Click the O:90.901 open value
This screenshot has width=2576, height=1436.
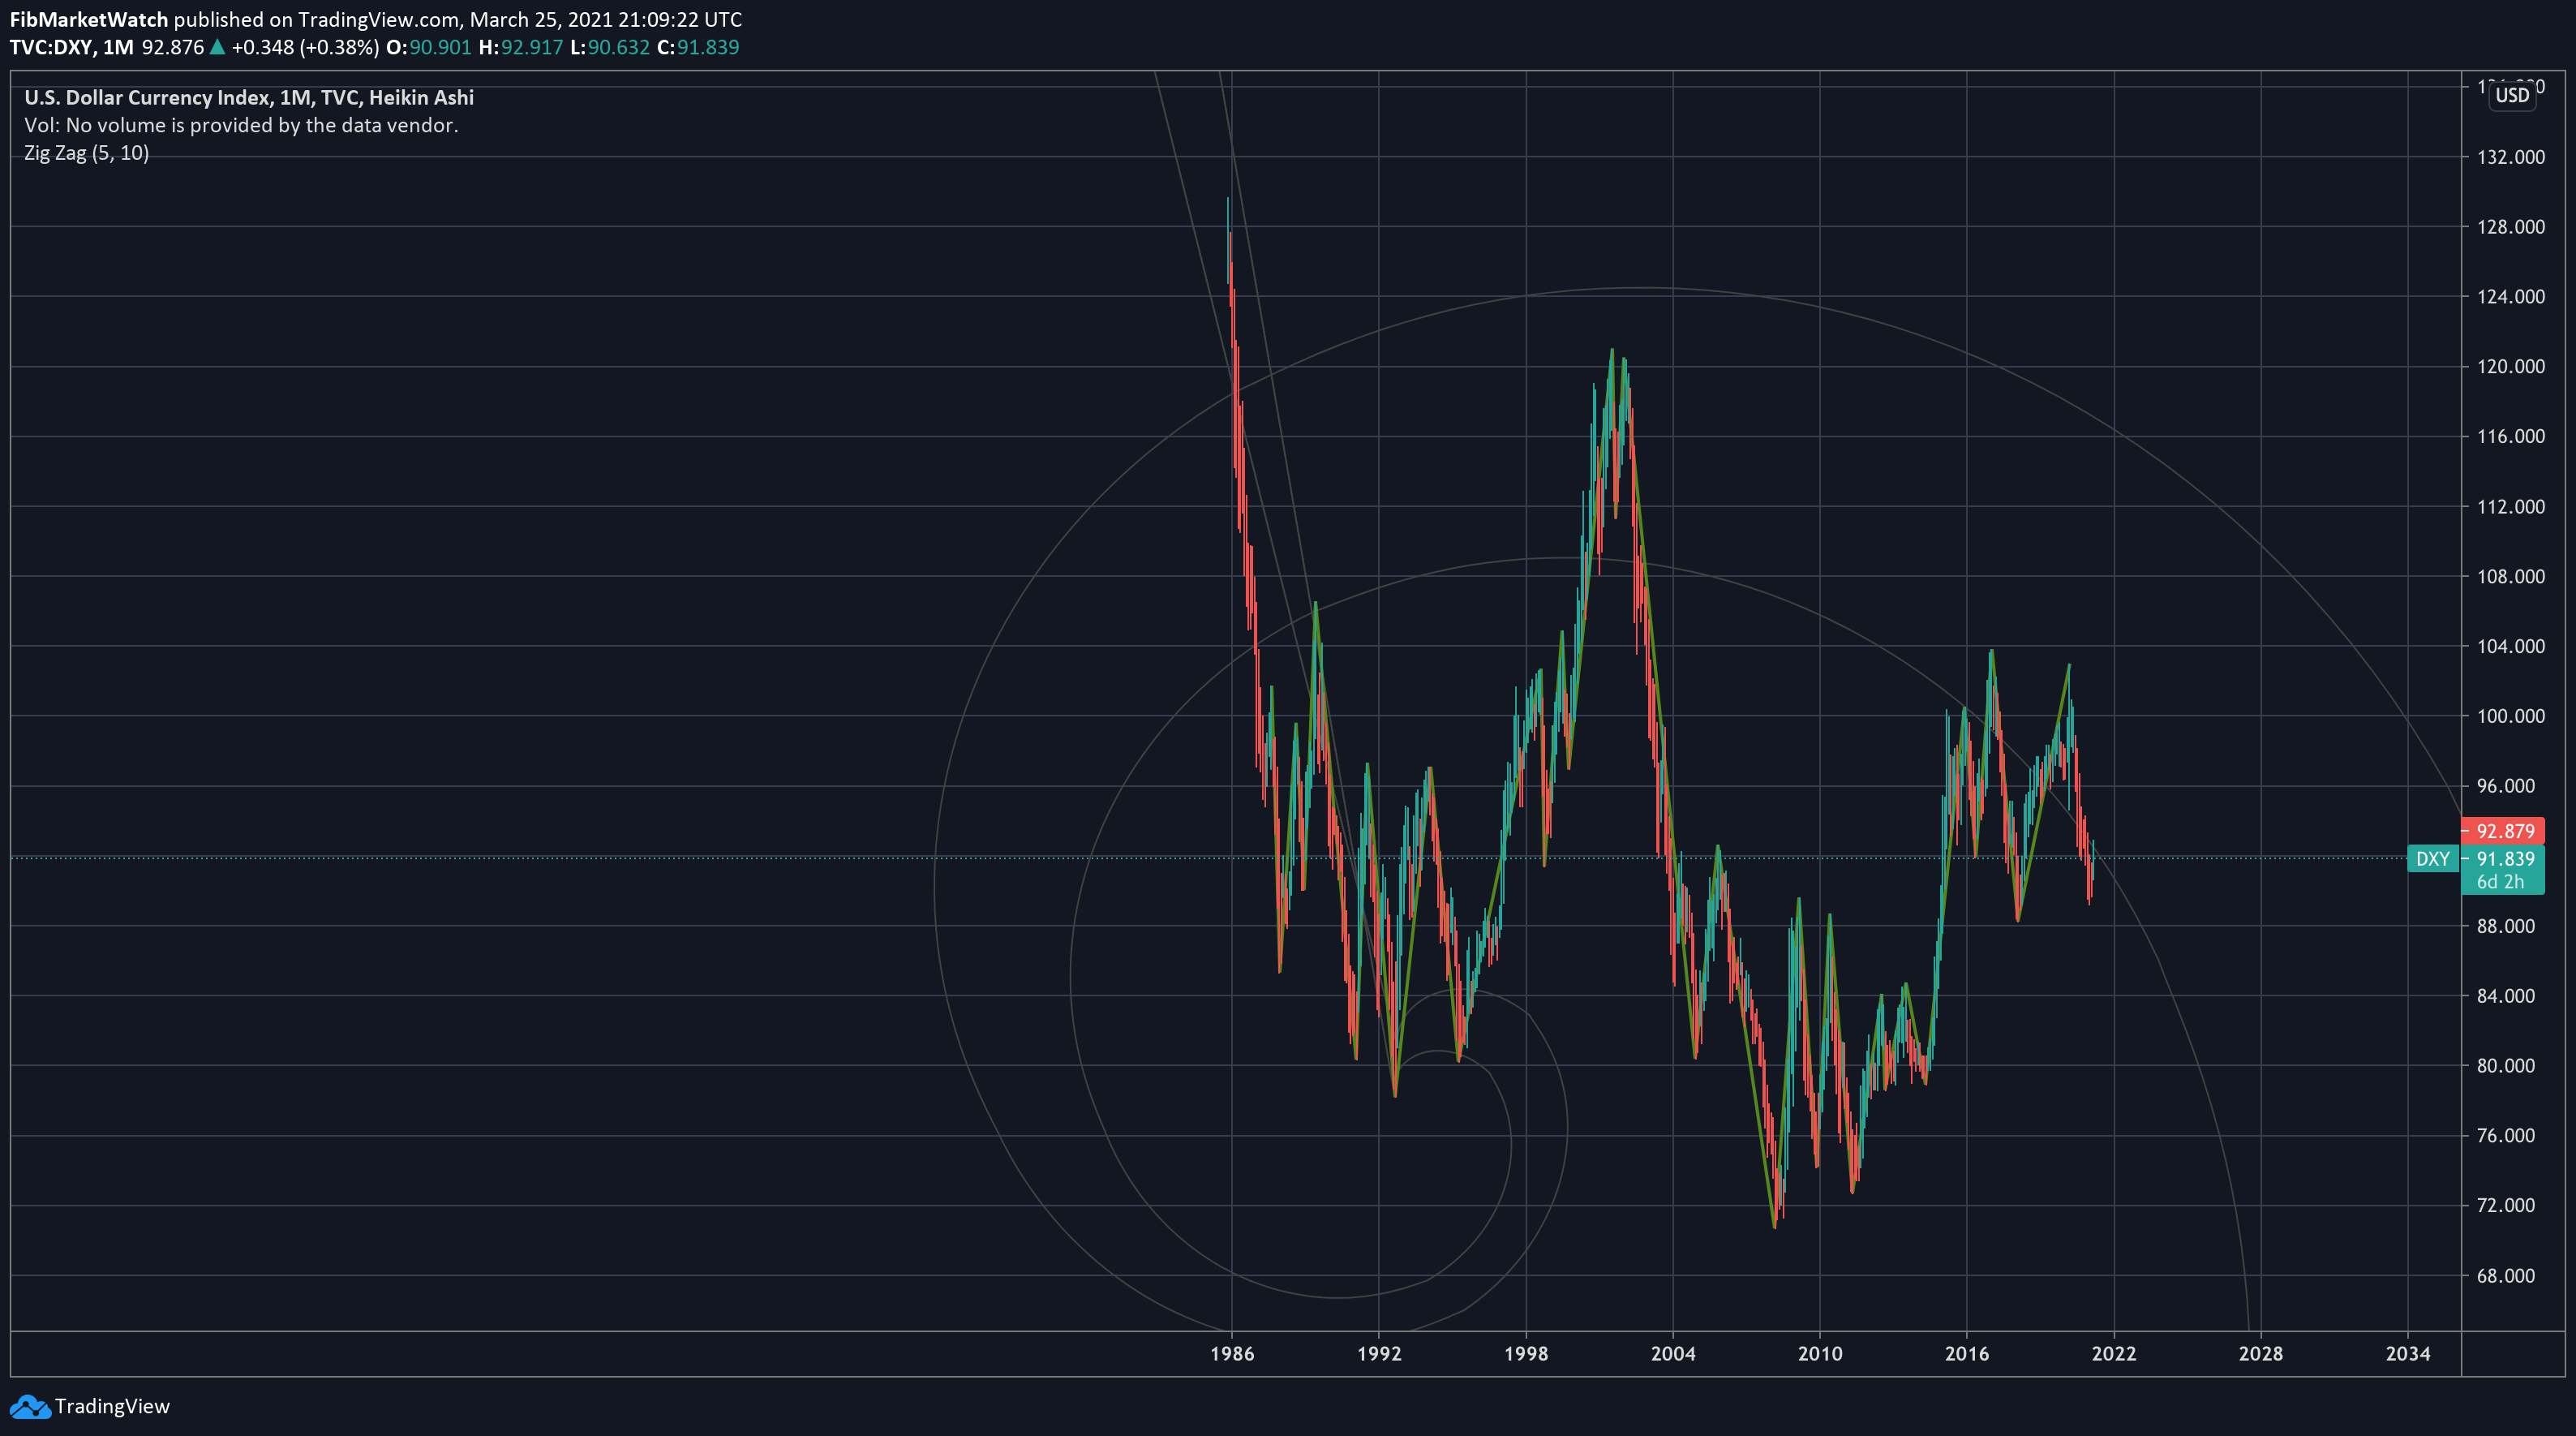click(428, 47)
